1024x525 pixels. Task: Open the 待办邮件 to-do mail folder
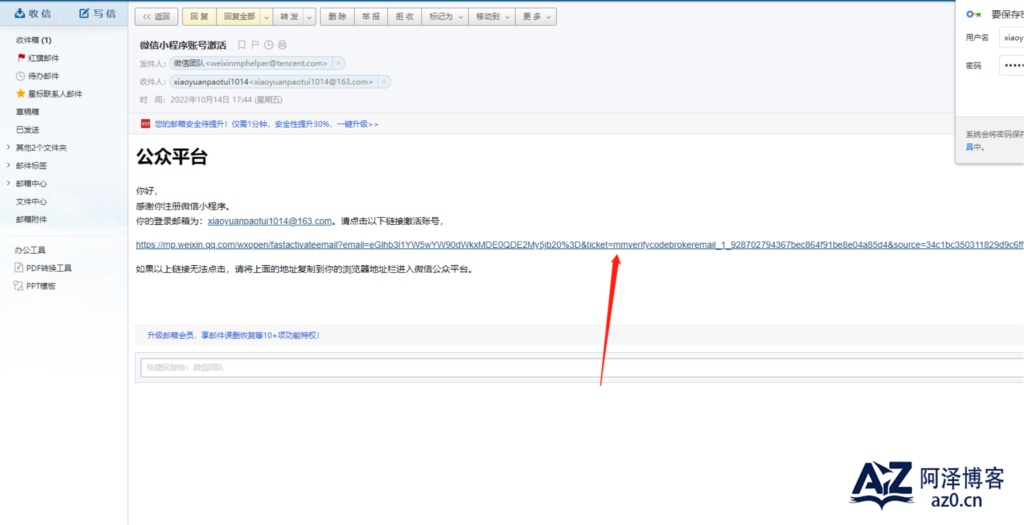point(38,76)
